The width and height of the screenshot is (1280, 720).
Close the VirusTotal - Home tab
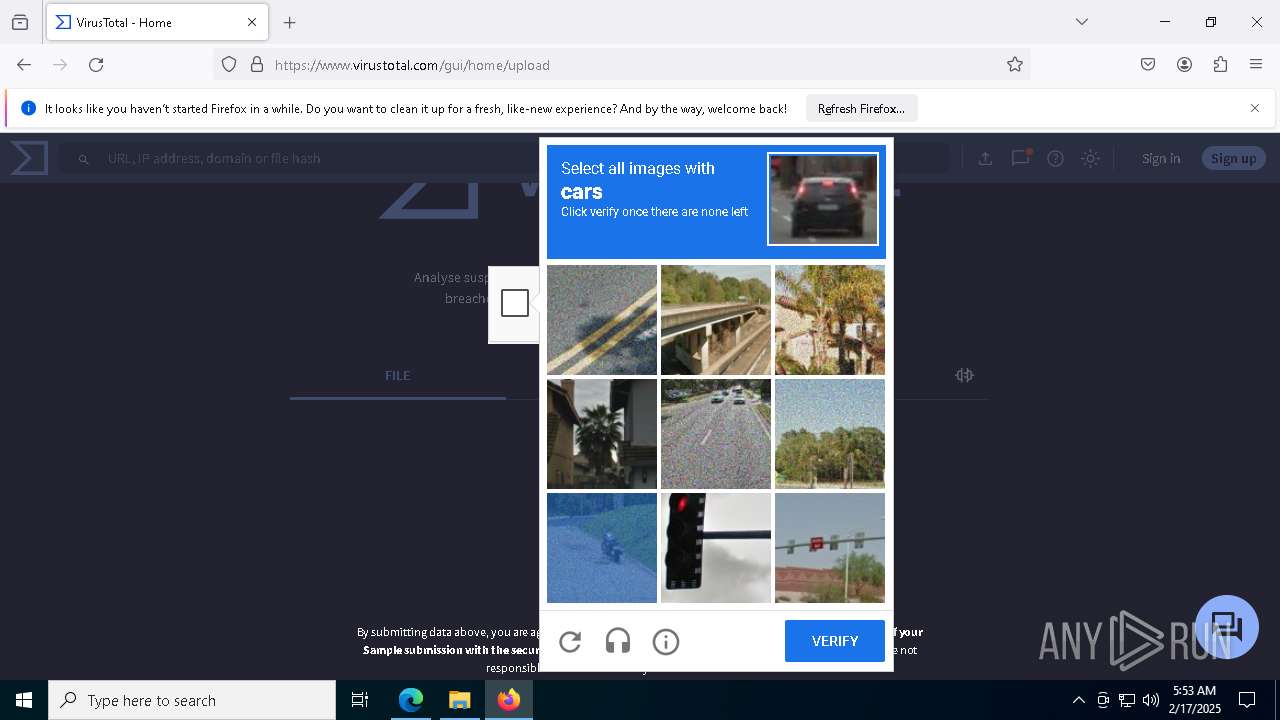[x=252, y=22]
